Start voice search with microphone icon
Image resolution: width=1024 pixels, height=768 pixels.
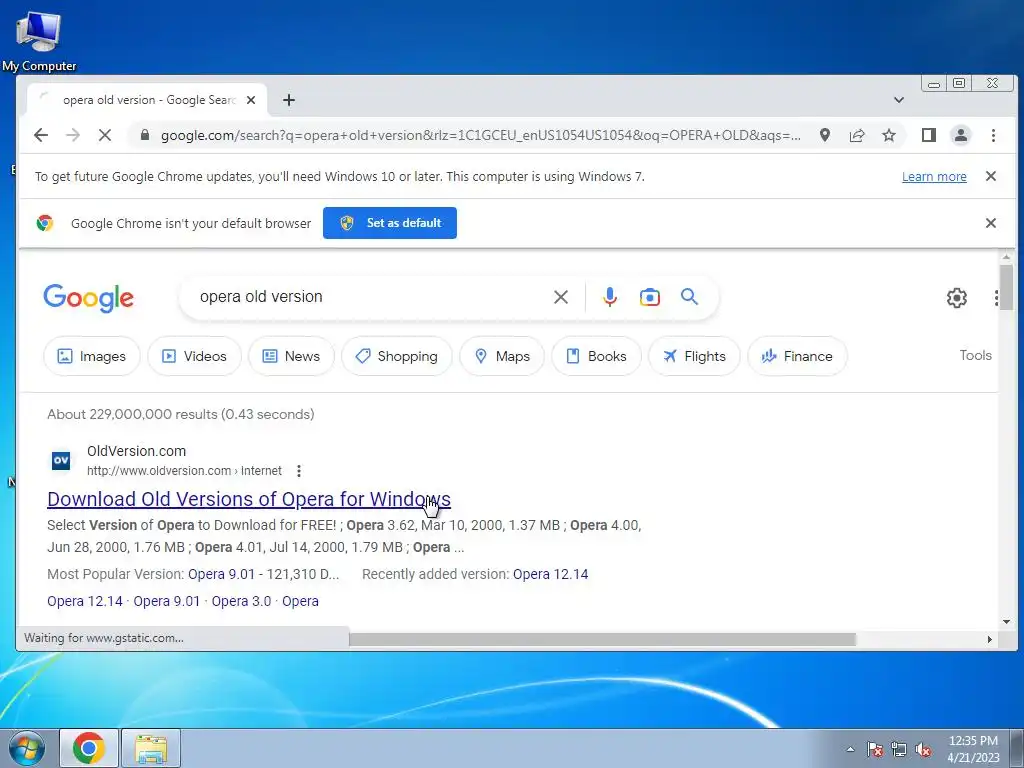(609, 297)
